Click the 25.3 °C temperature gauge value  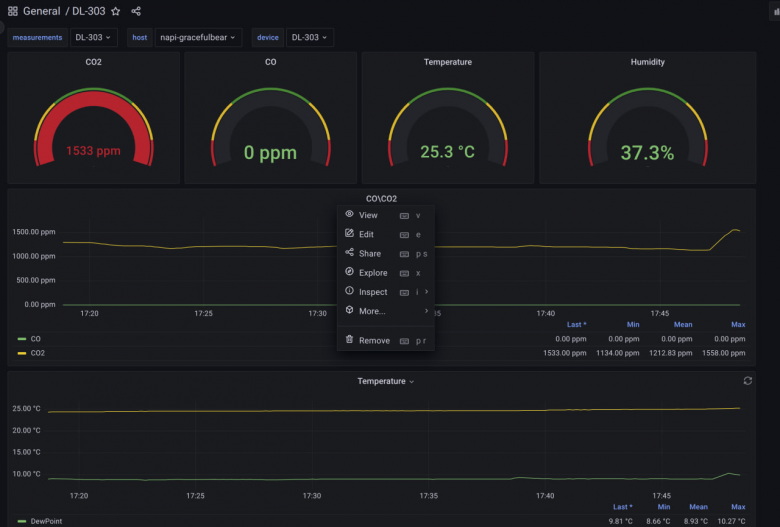coord(447,152)
